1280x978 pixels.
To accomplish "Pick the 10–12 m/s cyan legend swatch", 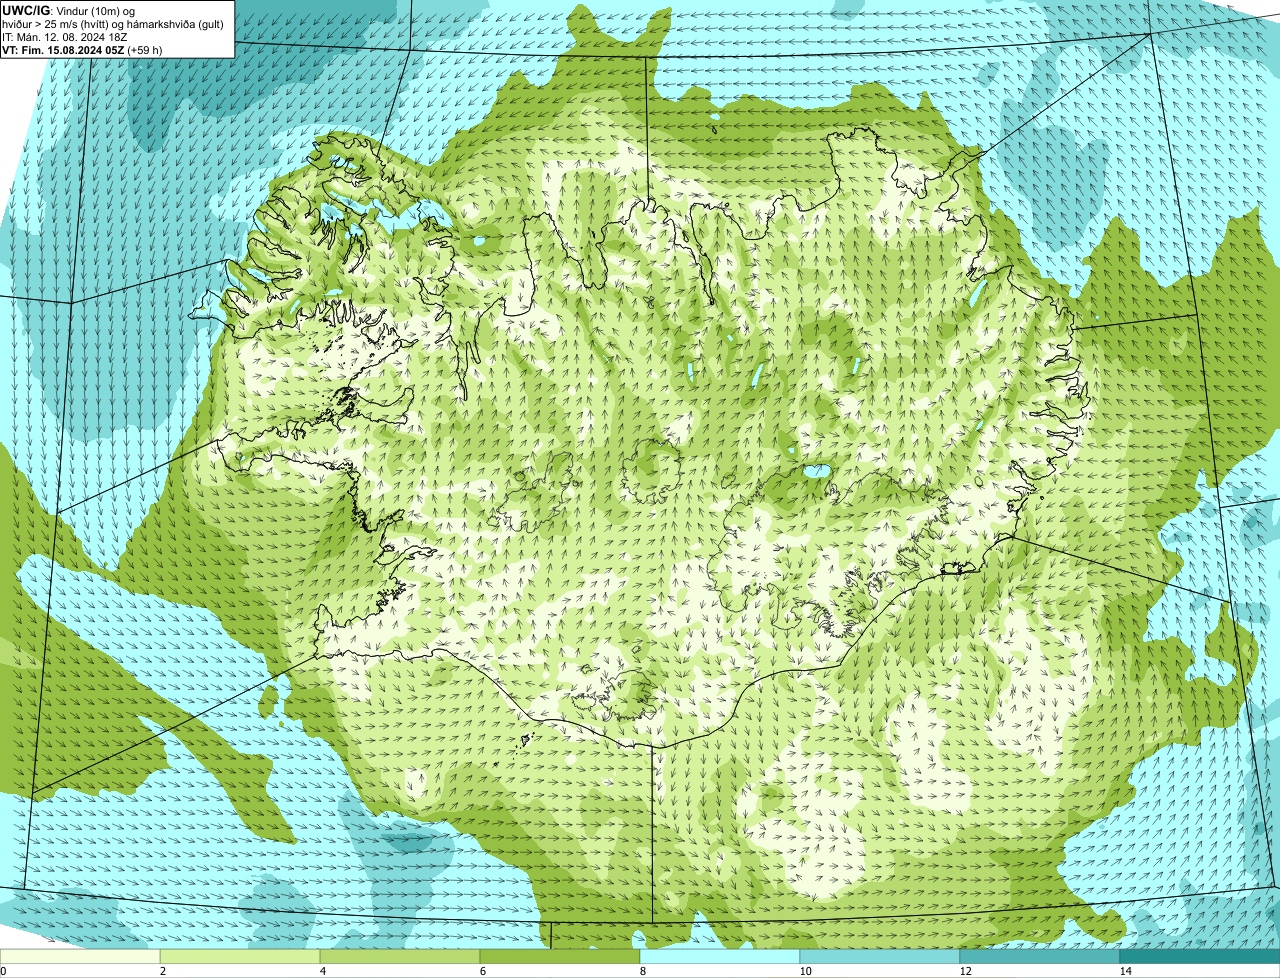I will point(881,956).
